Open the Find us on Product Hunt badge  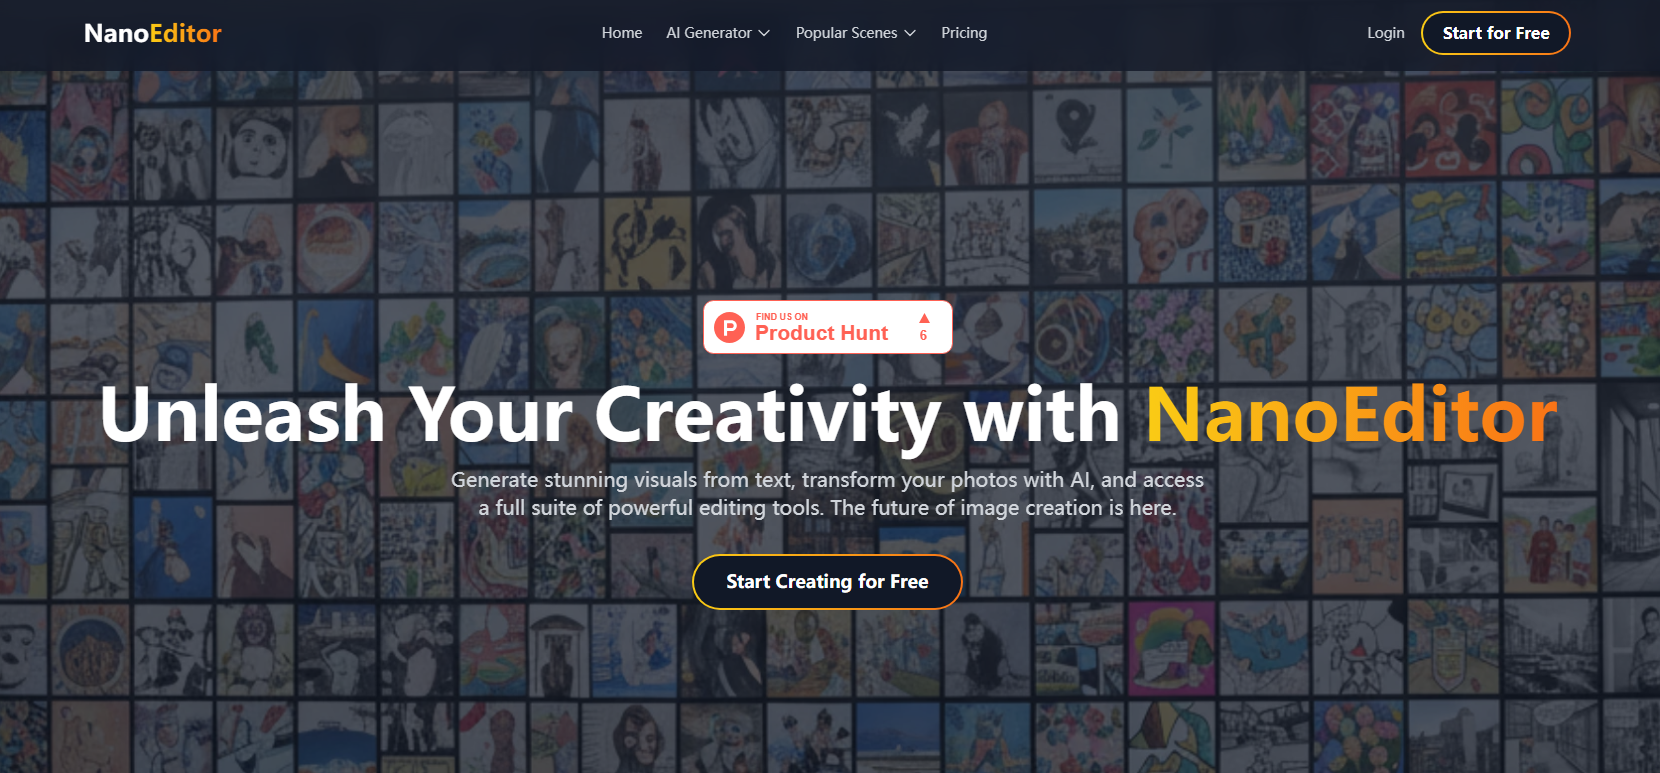828,327
